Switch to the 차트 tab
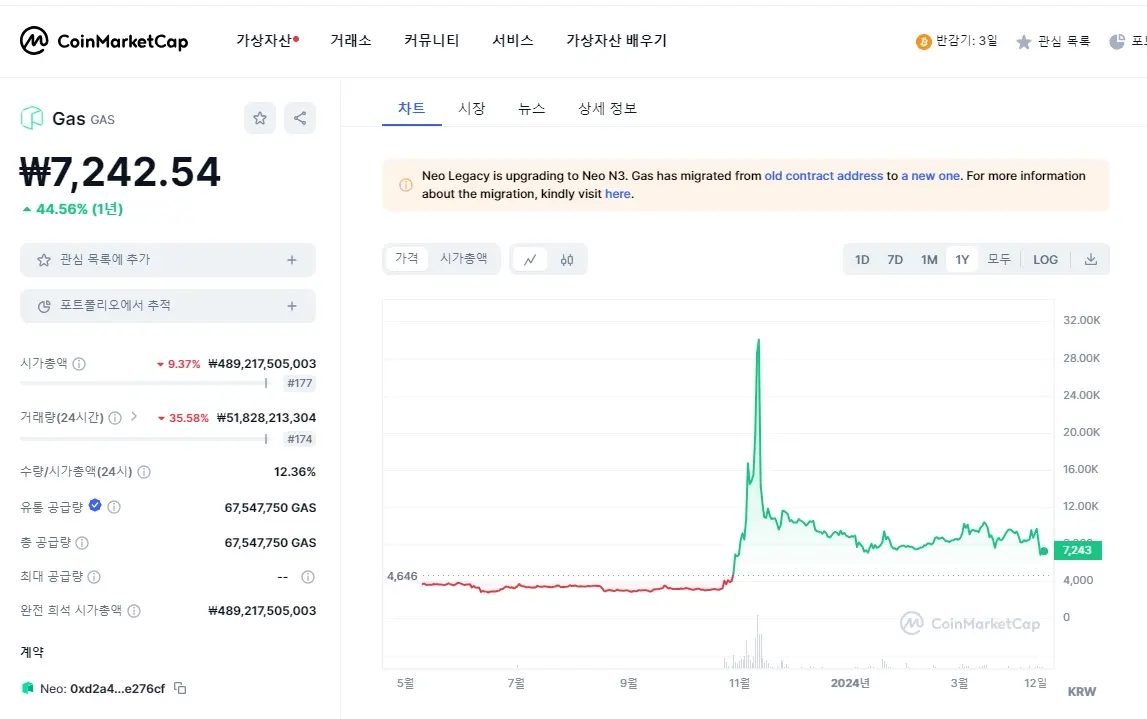The height and width of the screenshot is (719, 1147). 411,108
